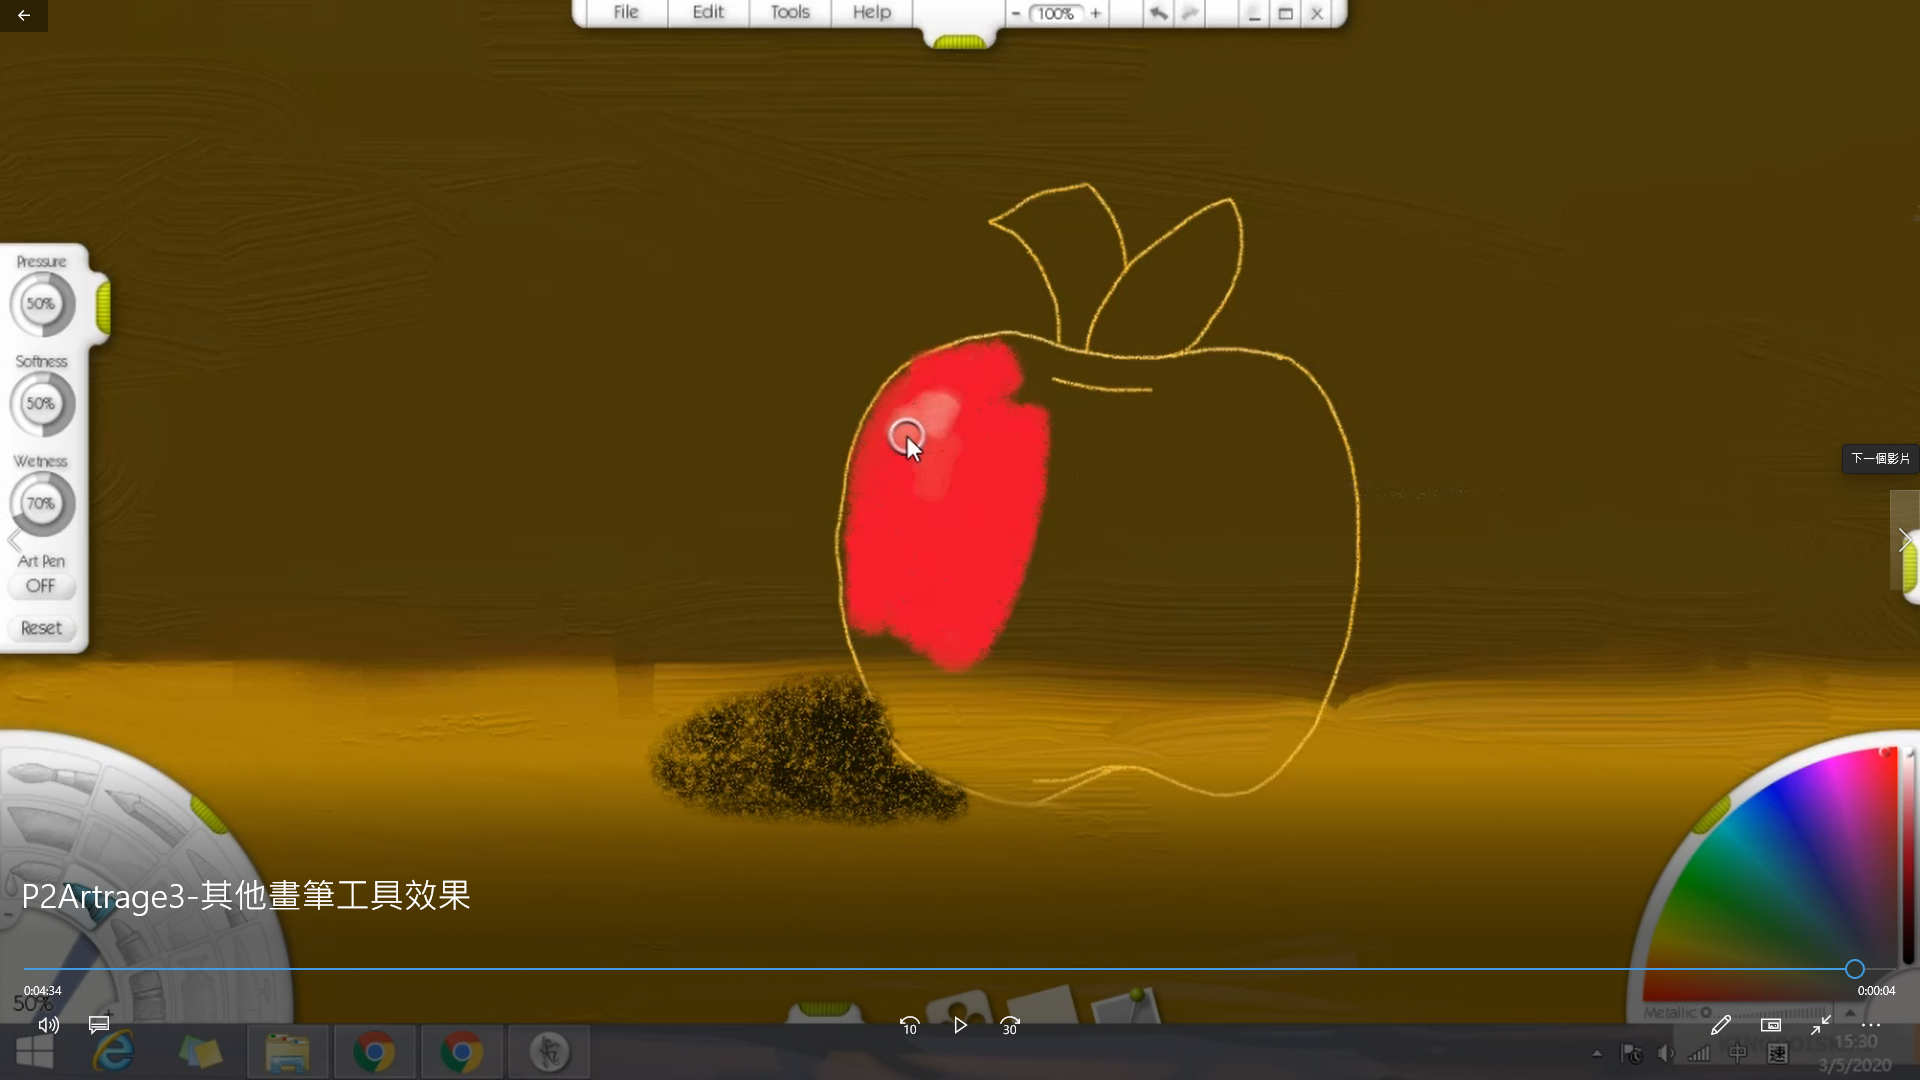The image size is (1920, 1080).
Task: Click the zoom in plus button
Action: coord(1095,13)
